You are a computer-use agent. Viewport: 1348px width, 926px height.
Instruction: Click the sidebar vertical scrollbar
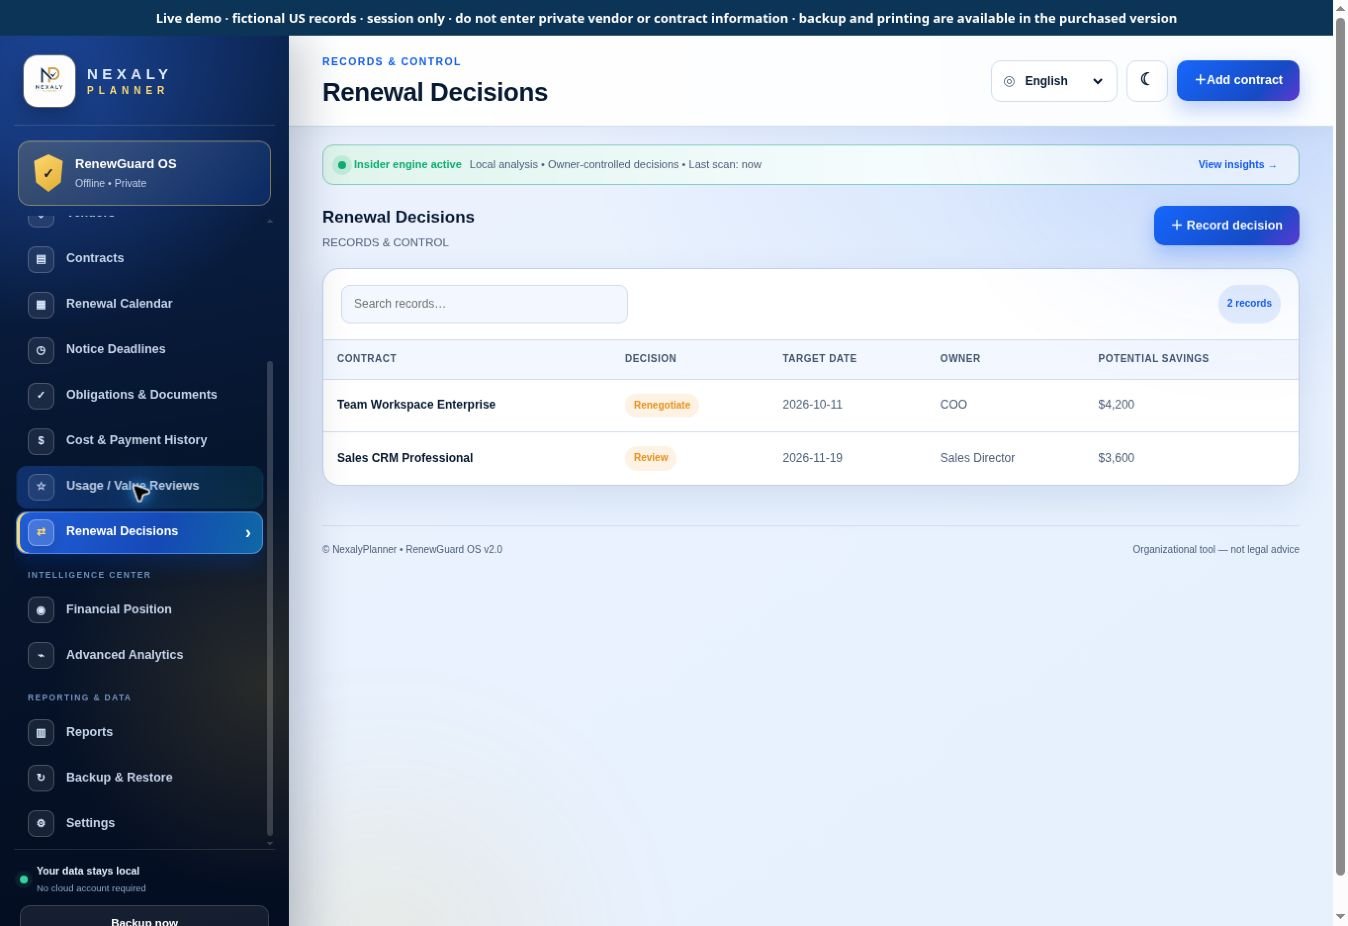(270, 598)
